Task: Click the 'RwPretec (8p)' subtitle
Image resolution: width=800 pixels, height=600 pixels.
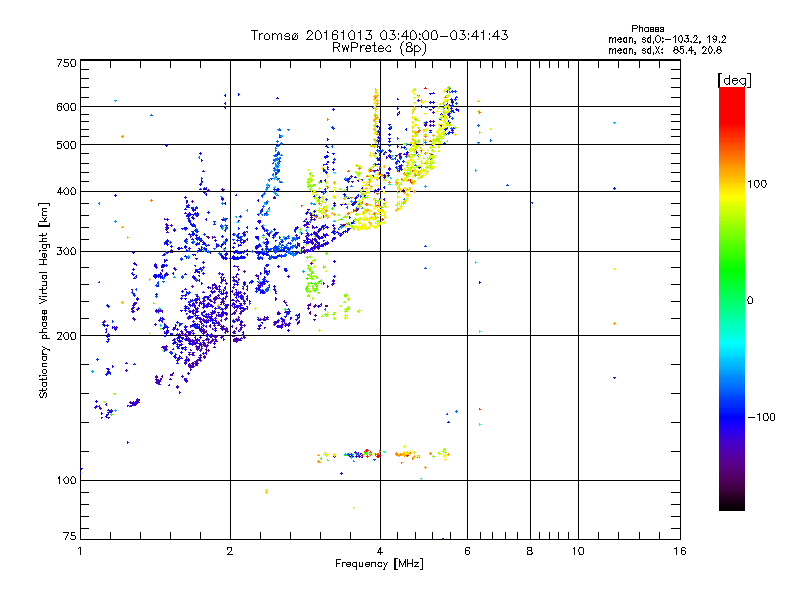Action: click(x=379, y=48)
